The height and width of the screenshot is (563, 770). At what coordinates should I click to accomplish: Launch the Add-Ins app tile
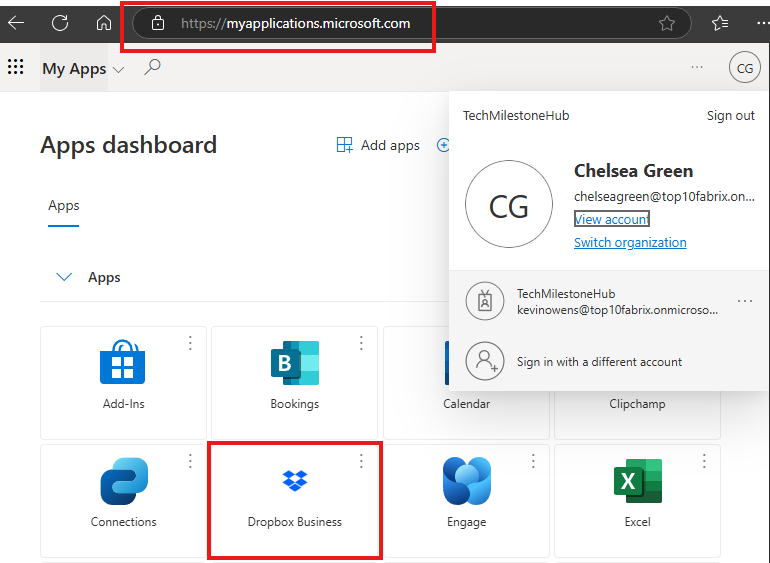pos(123,383)
